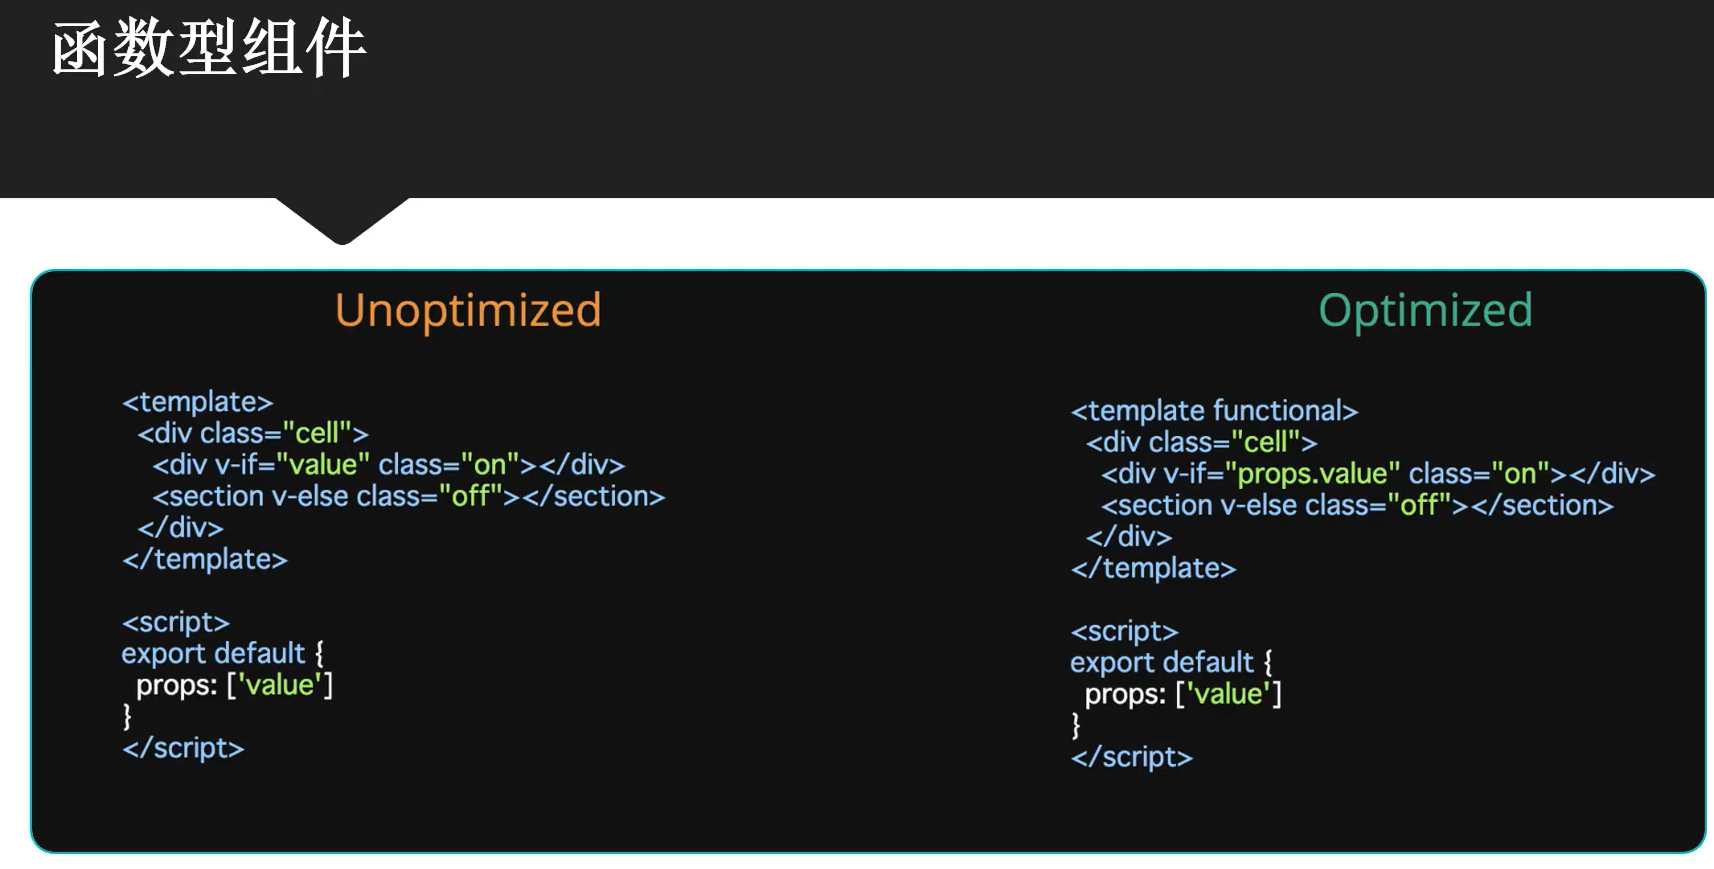Click closing </script> tag in Optimized code

click(x=1131, y=757)
